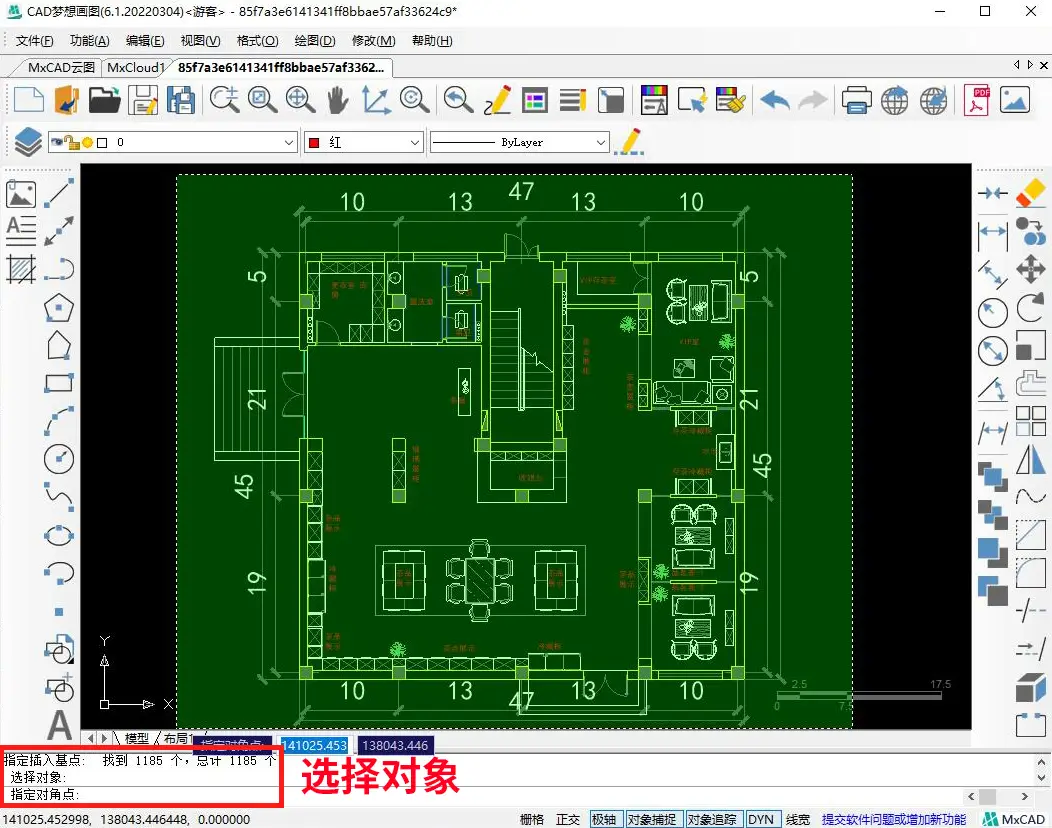Switch to the 模型 model tab
Screen dimensions: 1052x828
coord(136,738)
